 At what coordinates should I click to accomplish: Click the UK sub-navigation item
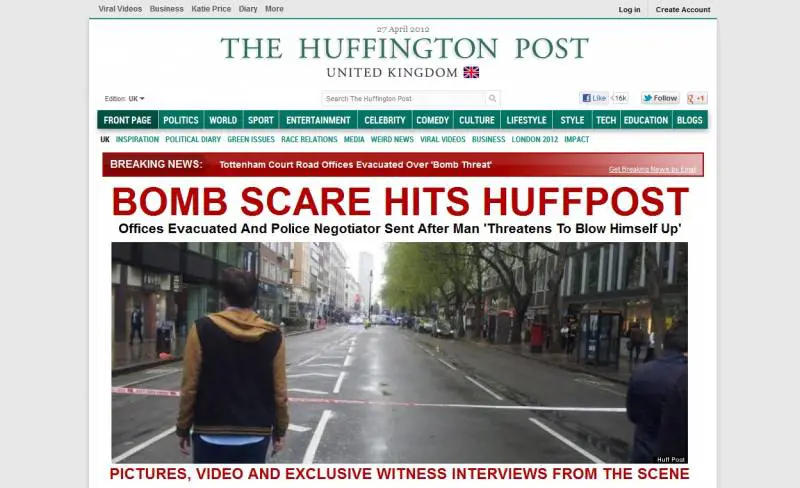coord(105,139)
